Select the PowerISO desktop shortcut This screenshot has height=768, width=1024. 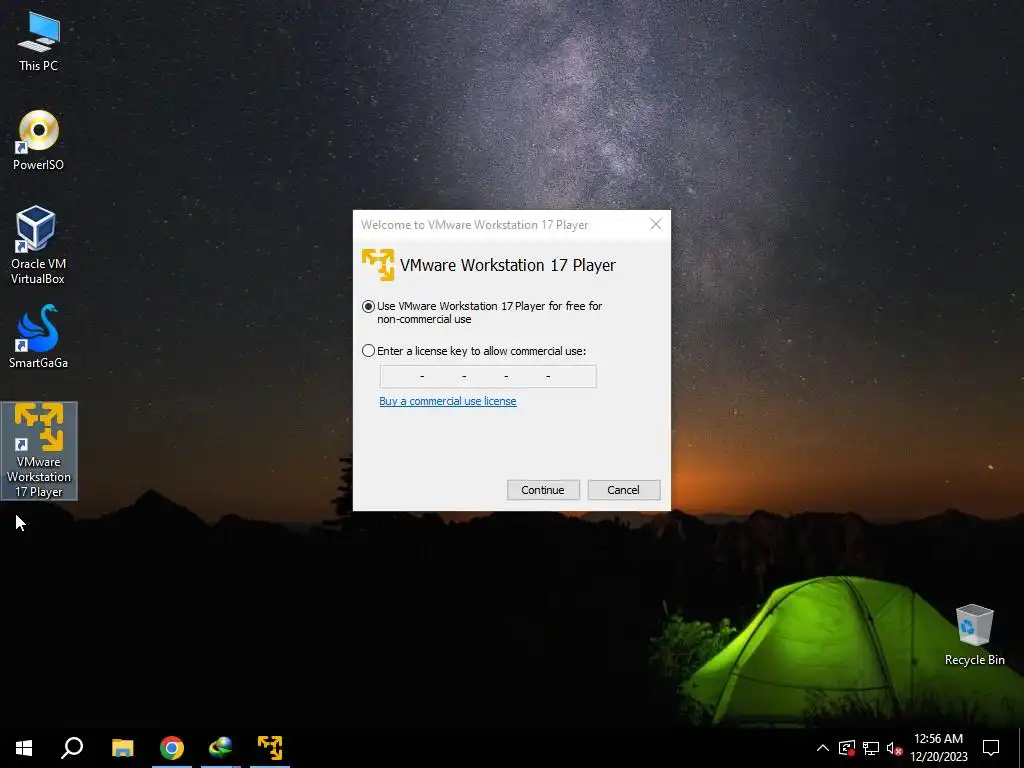tap(39, 140)
